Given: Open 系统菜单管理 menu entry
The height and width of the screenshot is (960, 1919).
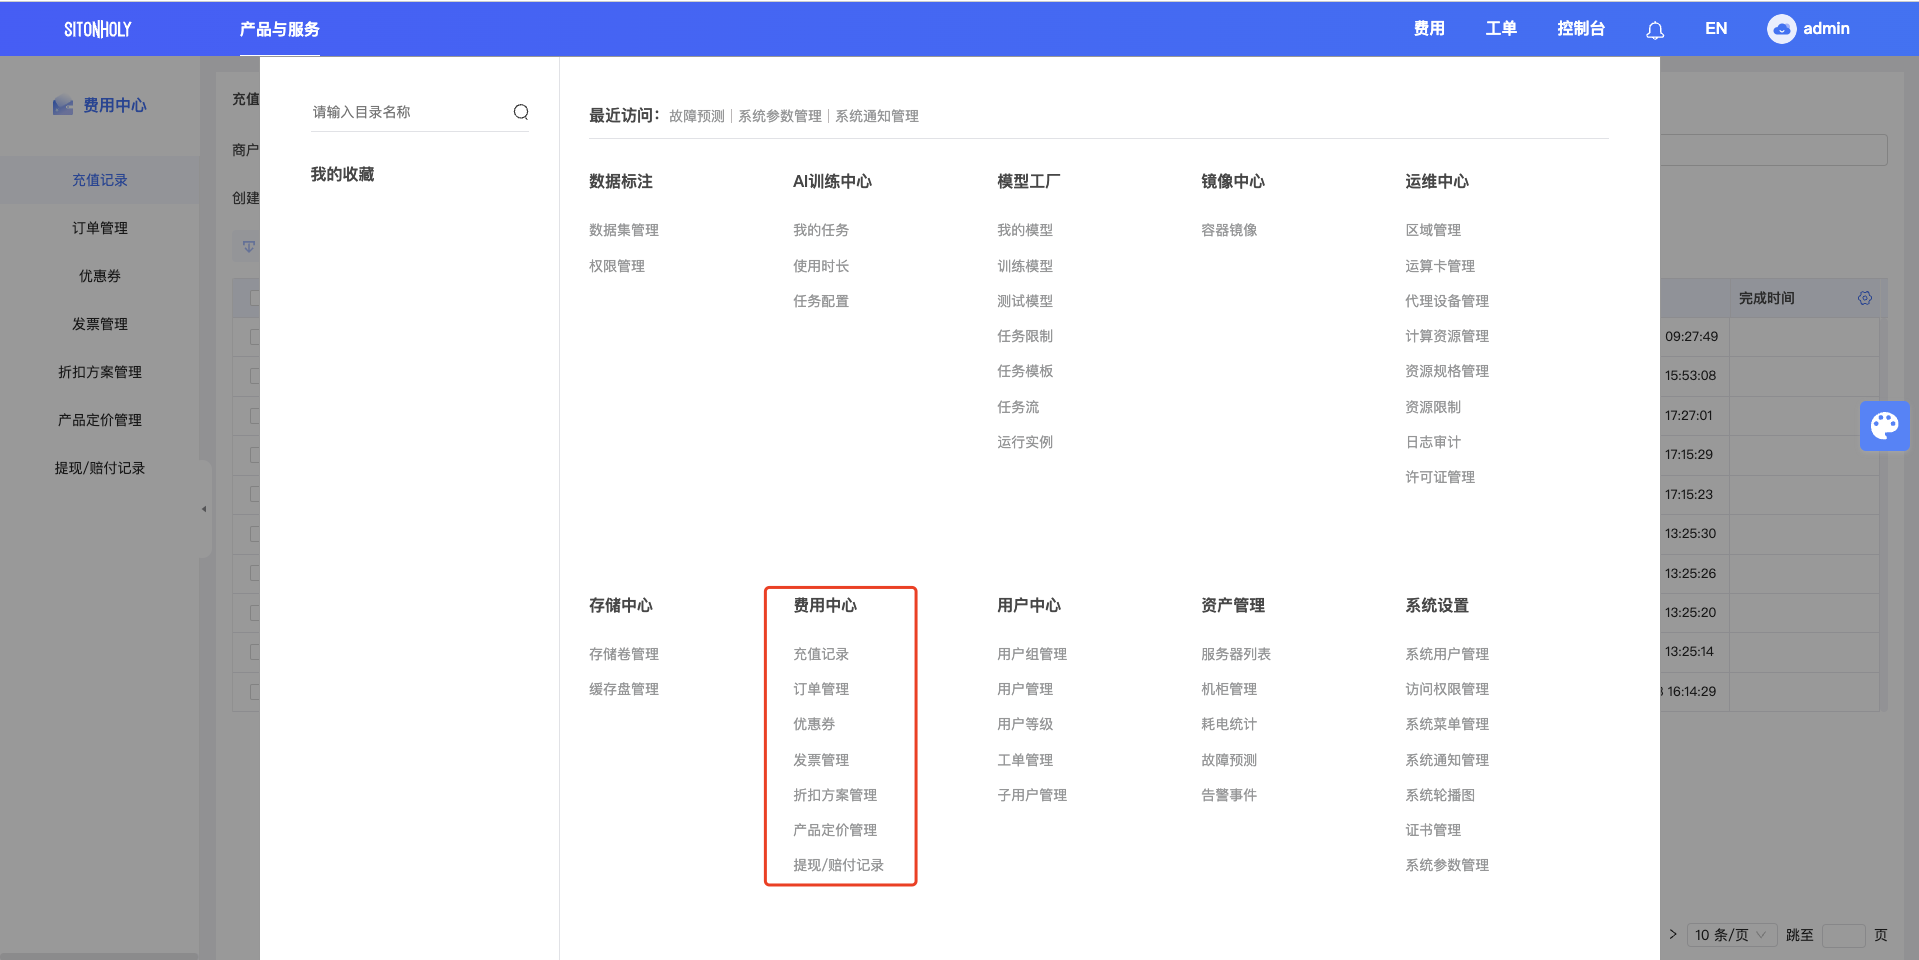Looking at the screenshot, I should click(1447, 724).
